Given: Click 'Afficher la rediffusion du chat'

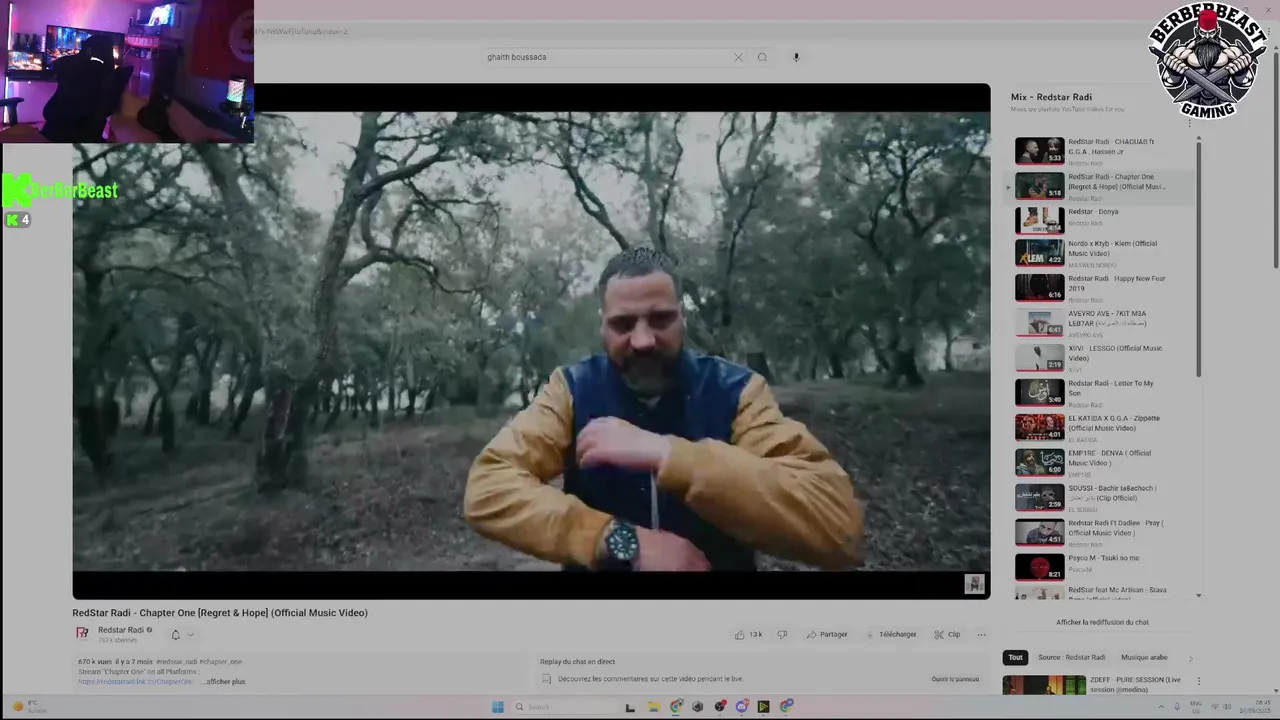Looking at the screenshot, I should (1102, 622).
